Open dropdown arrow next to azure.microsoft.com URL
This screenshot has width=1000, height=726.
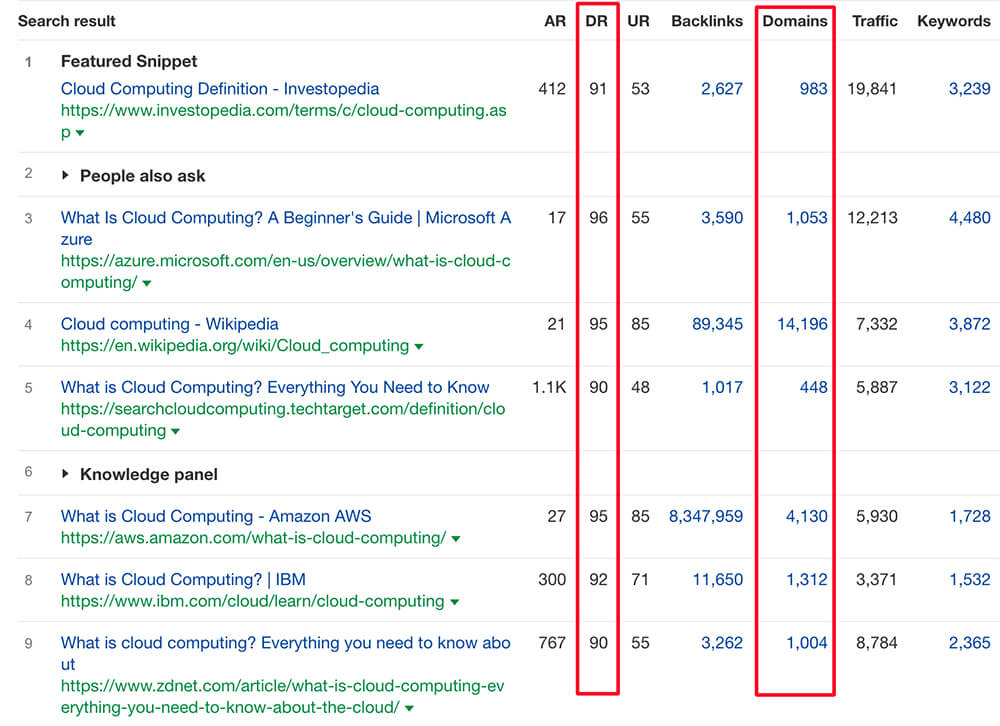[x=147, y=283]
